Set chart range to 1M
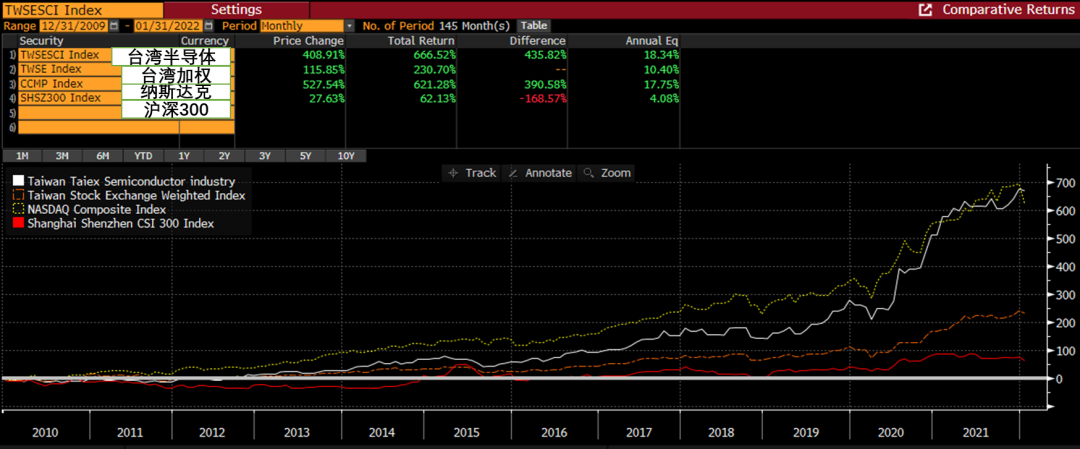Screen dimensions: 1080x449 click(x=22, y=156)
